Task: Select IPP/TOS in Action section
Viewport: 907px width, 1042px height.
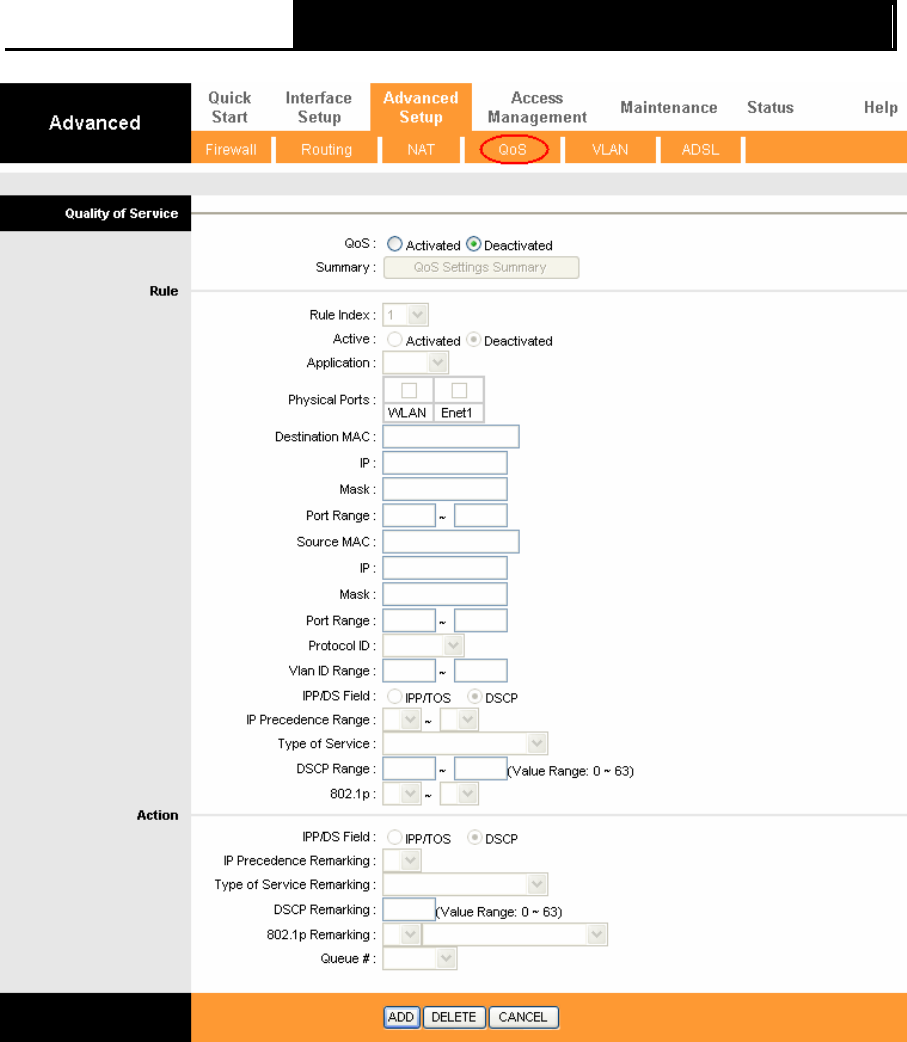Action: [395, 837]
